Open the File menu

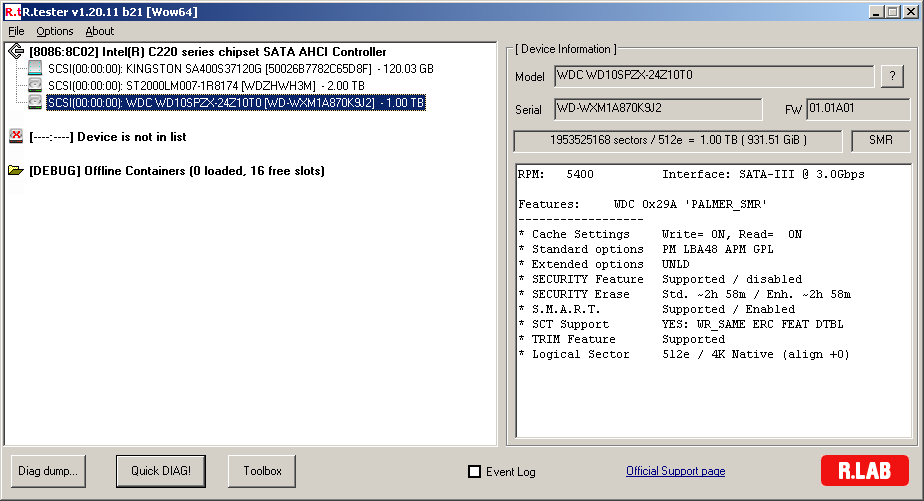point(16,31)
